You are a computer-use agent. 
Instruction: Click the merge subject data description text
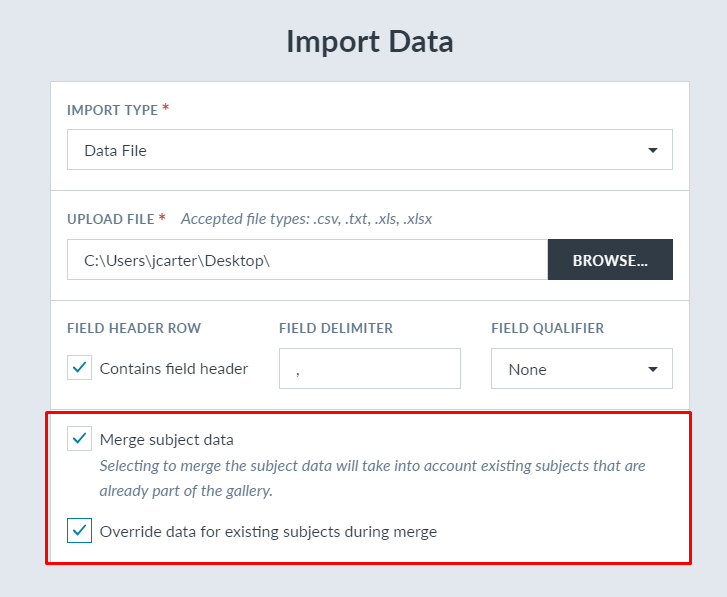[x=372, y=478]
